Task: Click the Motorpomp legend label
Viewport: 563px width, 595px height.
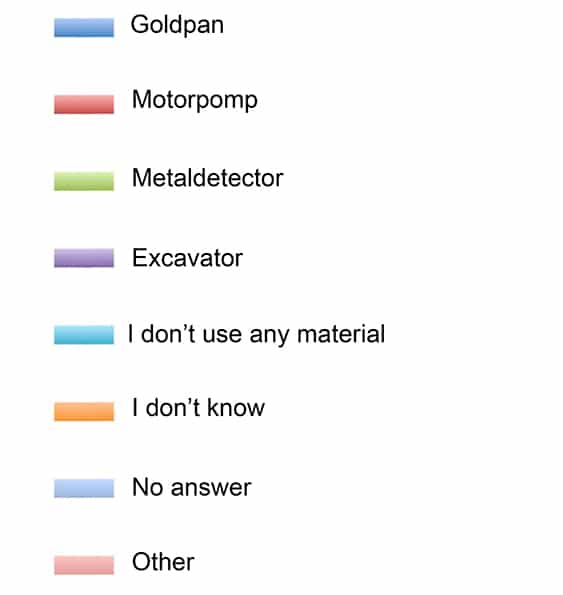Action: pyautogui.click(x=195, y=101)
